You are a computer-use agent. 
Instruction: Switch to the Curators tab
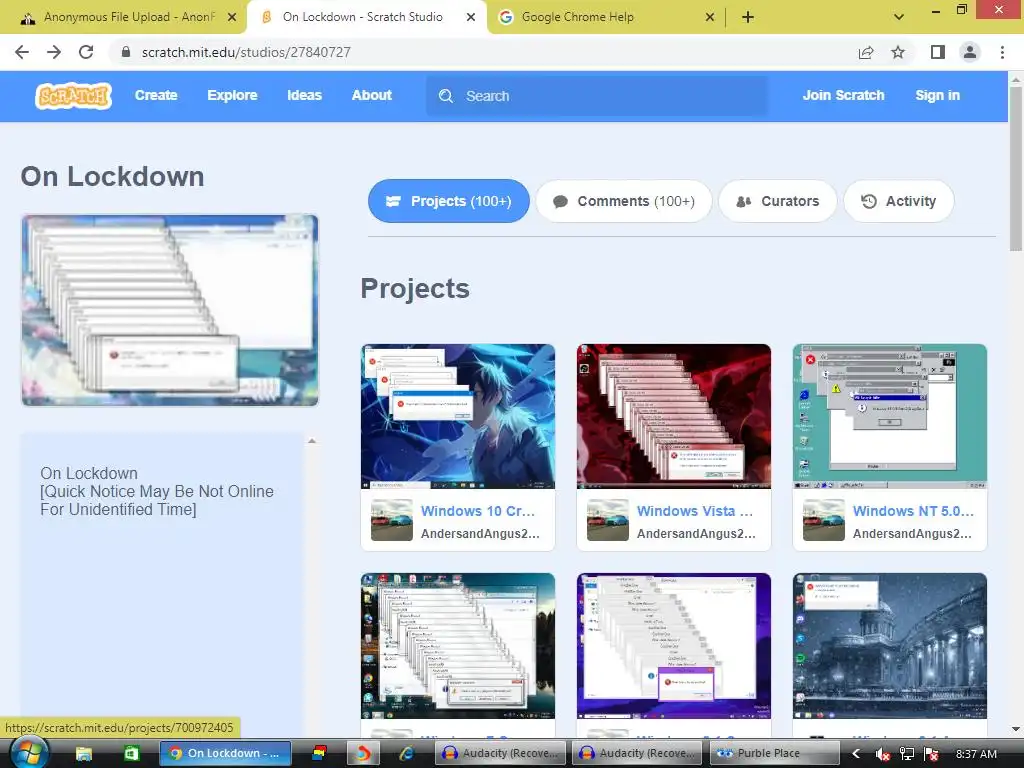(777, 201)
